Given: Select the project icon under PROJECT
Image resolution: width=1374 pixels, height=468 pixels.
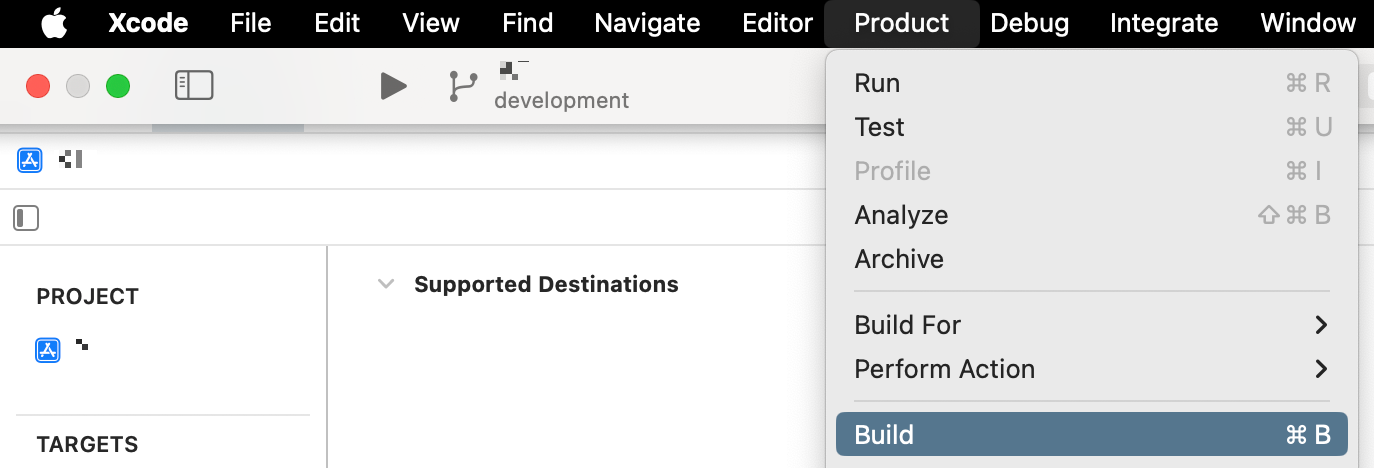Looking at the screenshot, I should click(48, 350).
